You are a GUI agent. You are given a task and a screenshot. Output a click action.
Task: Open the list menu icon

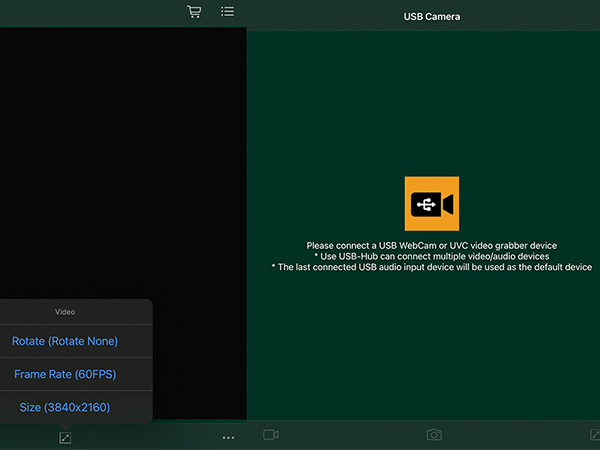point(228,12)
